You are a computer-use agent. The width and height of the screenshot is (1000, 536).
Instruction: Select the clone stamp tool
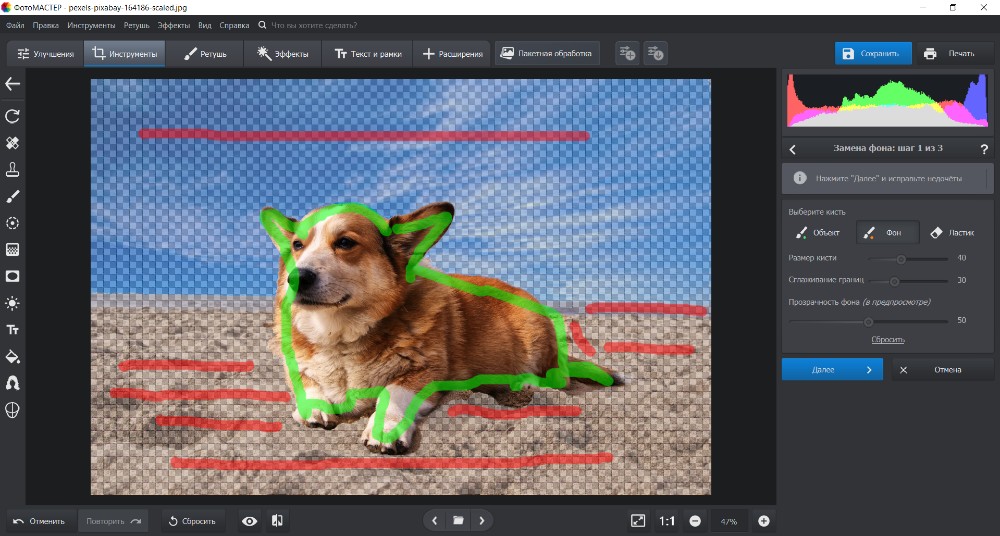point(13,169)
